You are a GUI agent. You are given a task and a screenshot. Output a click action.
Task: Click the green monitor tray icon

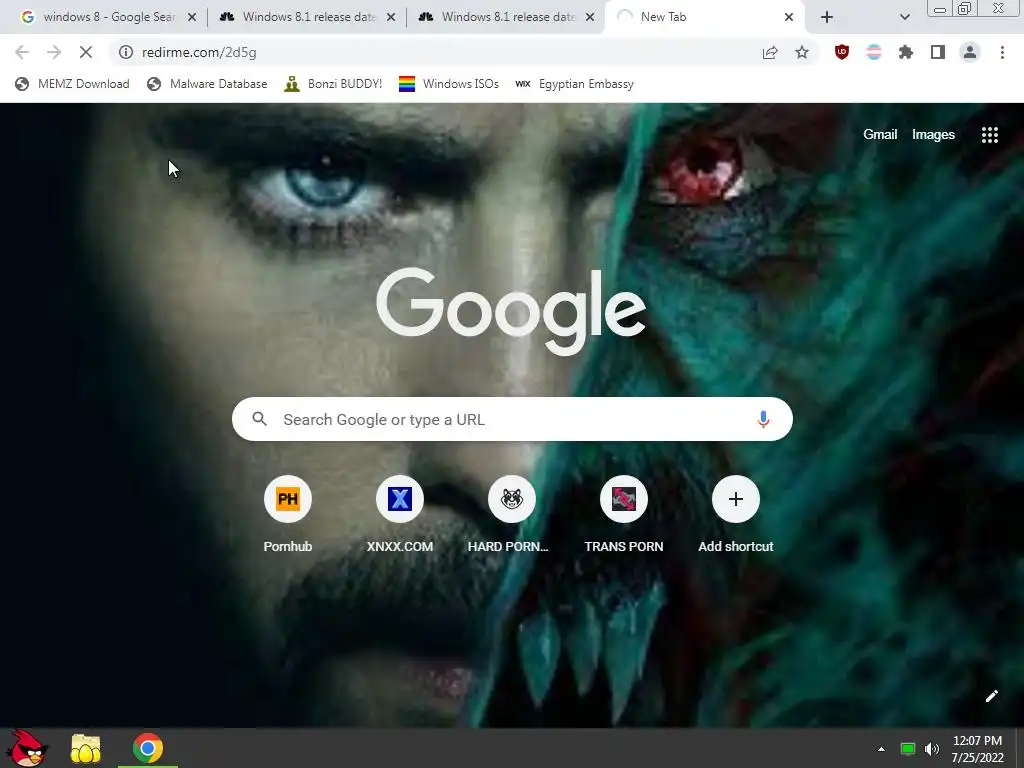click(908, 749)
